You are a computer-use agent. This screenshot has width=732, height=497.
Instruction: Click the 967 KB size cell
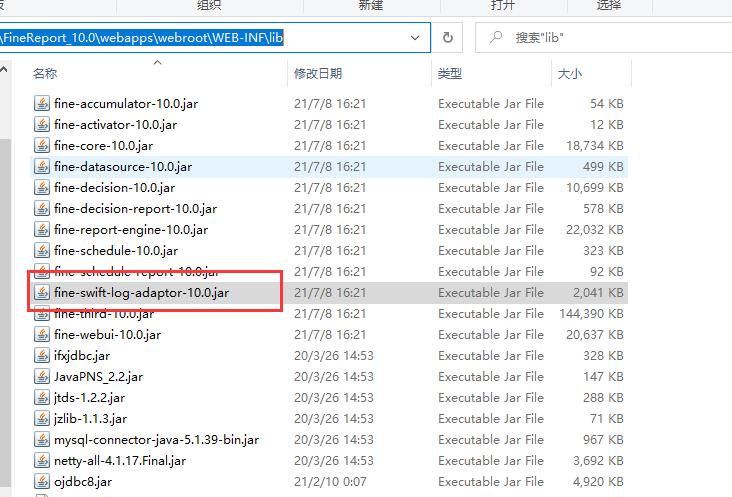(x=603, y=439)
